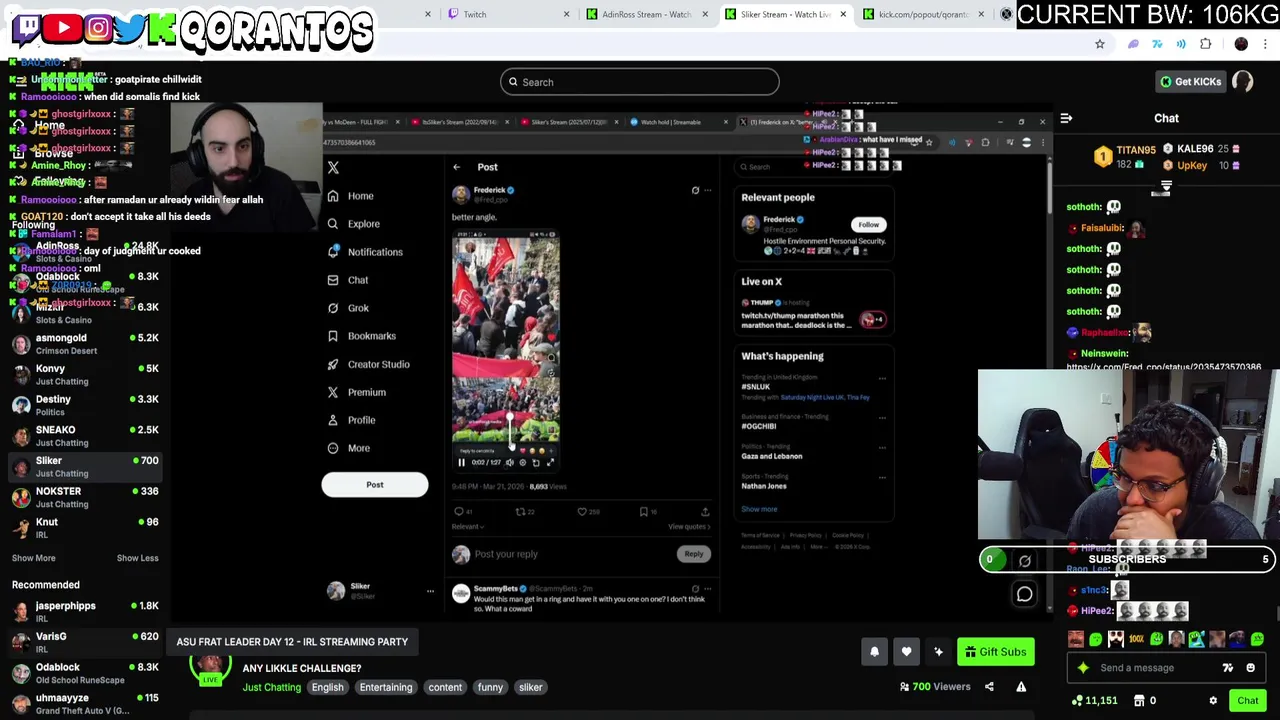Click the share icon under the post
1280x720 pixels.
coord(705,512)
